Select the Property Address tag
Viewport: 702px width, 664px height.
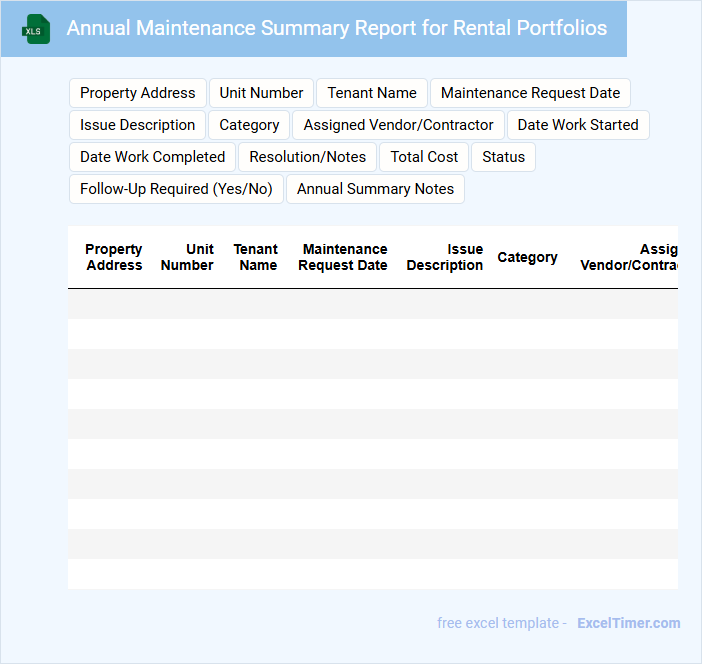click(138, 93)
